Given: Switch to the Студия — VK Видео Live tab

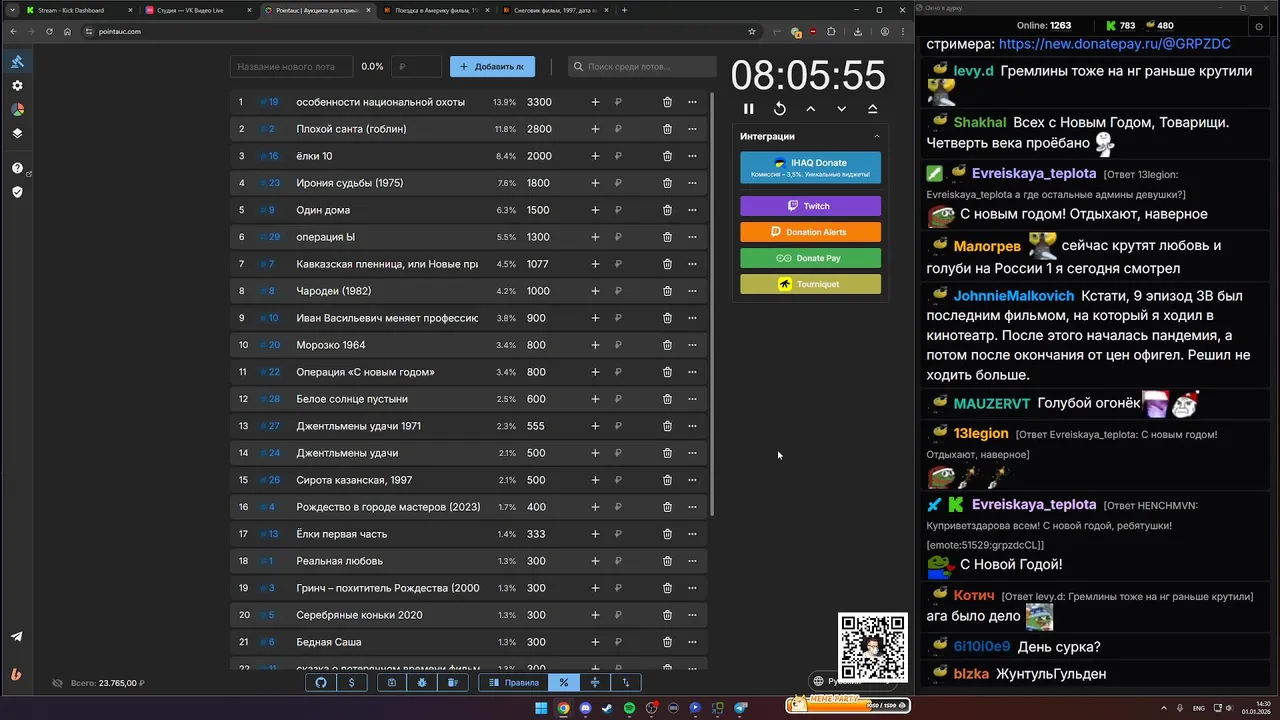Looking at the screenshot, I should point(198,10).
